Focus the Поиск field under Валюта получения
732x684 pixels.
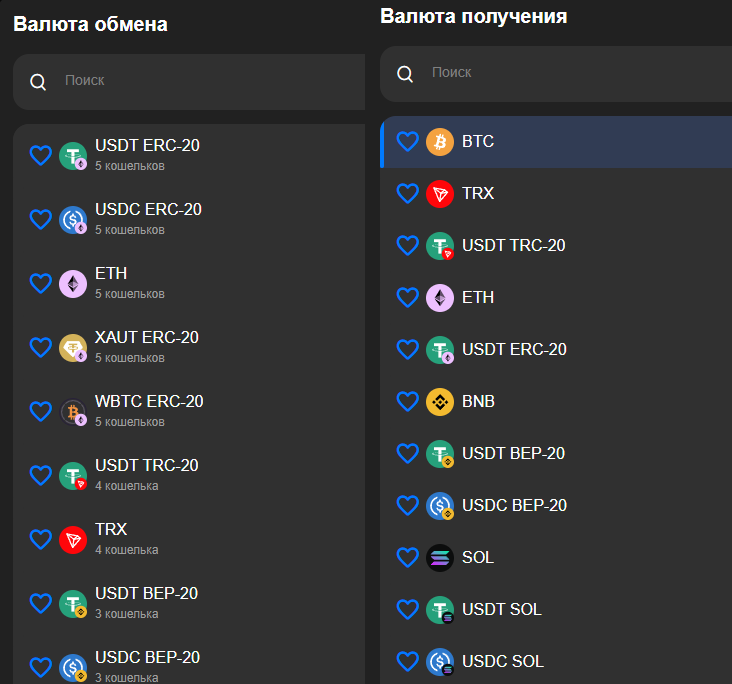click(556, 74)
